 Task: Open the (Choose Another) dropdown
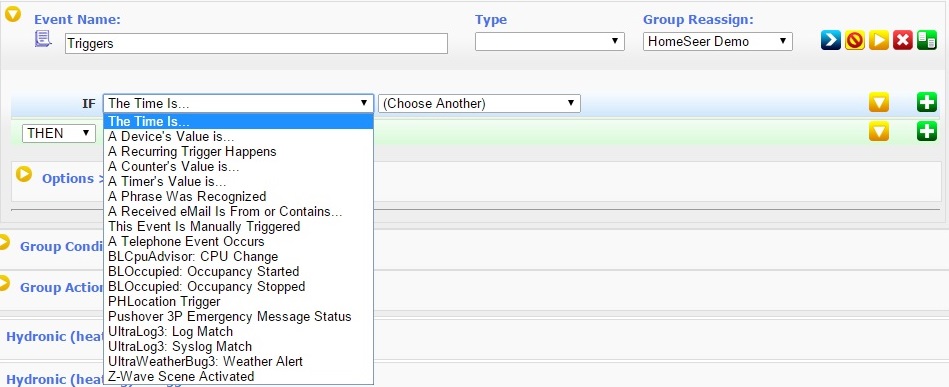pyautogui.click(x=479, y=103)
